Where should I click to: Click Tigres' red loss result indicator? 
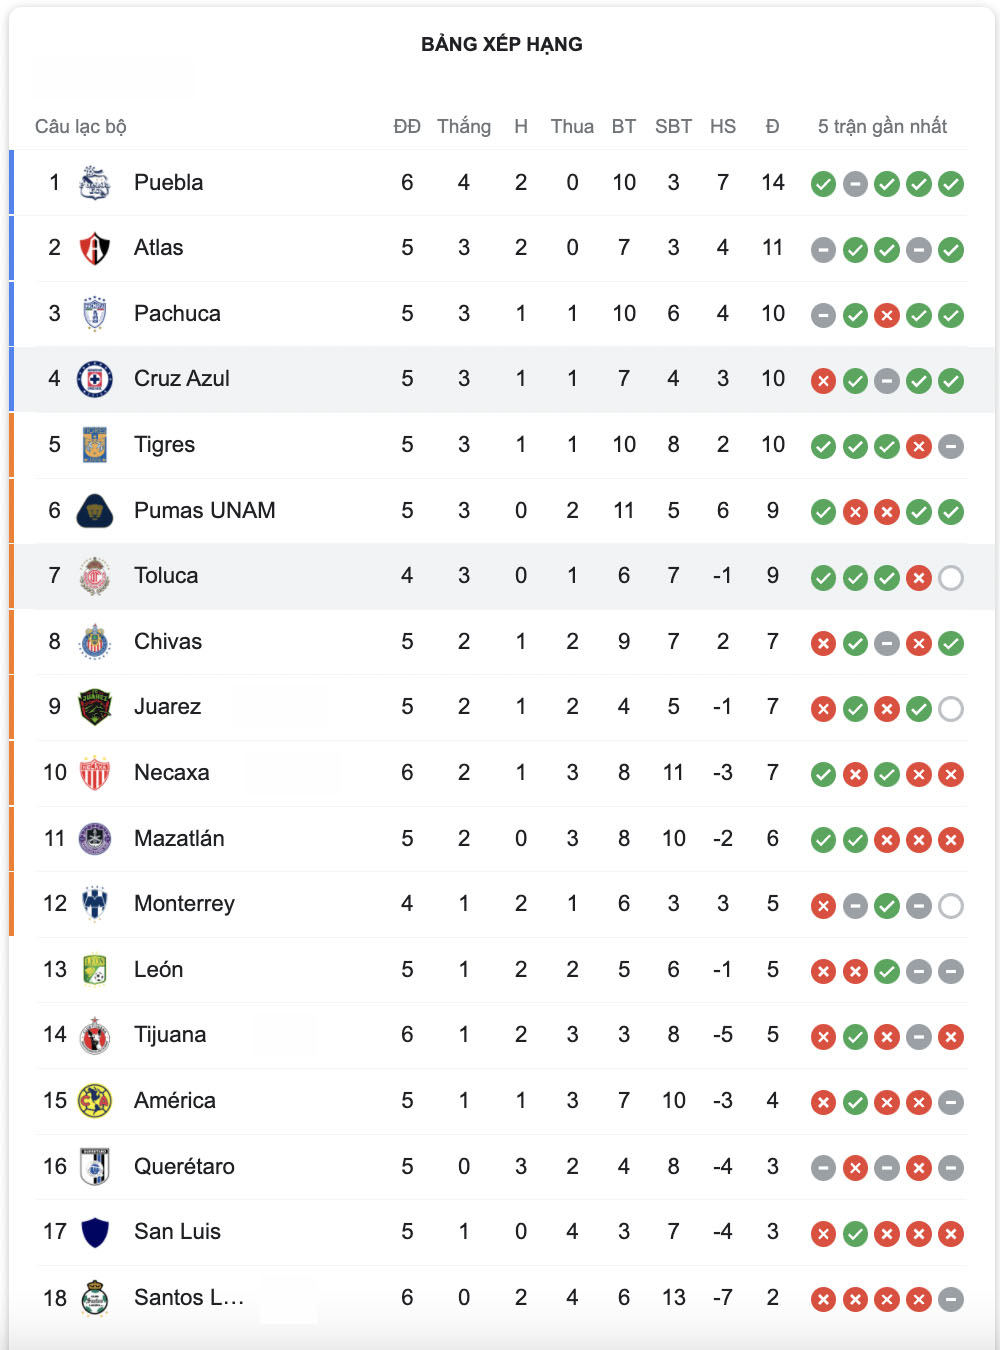919,446
